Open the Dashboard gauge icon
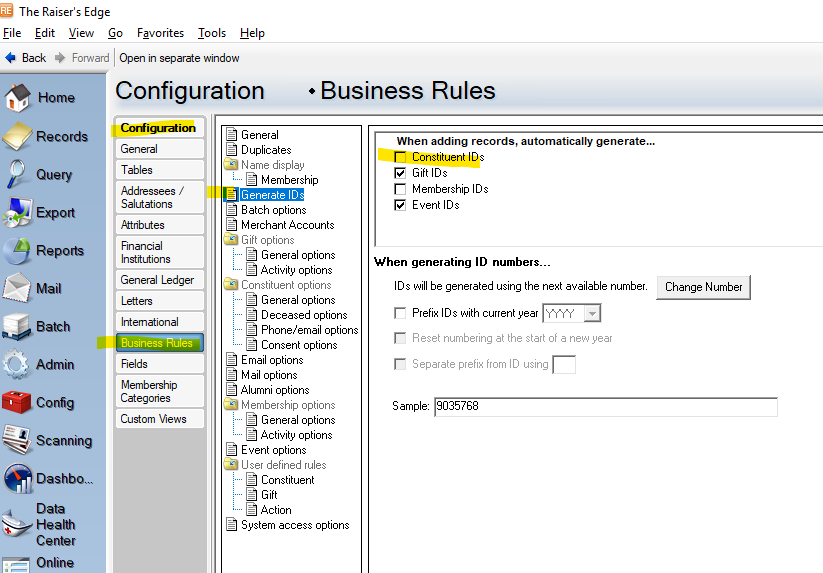Screen dimensions: 823x573 tap(17, 479)
